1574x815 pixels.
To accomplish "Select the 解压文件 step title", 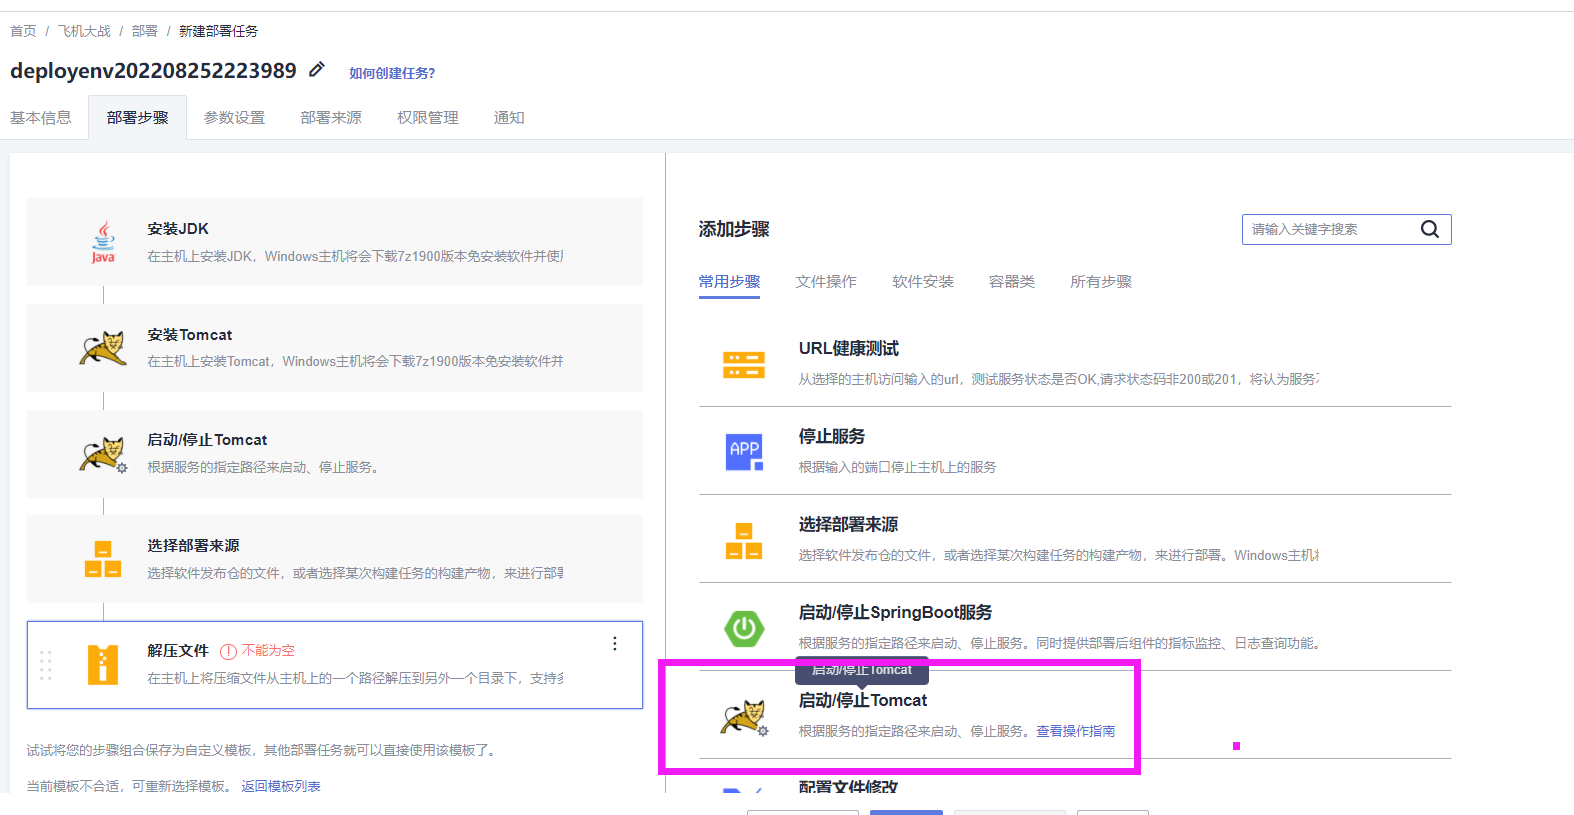I will coord(178,651).
